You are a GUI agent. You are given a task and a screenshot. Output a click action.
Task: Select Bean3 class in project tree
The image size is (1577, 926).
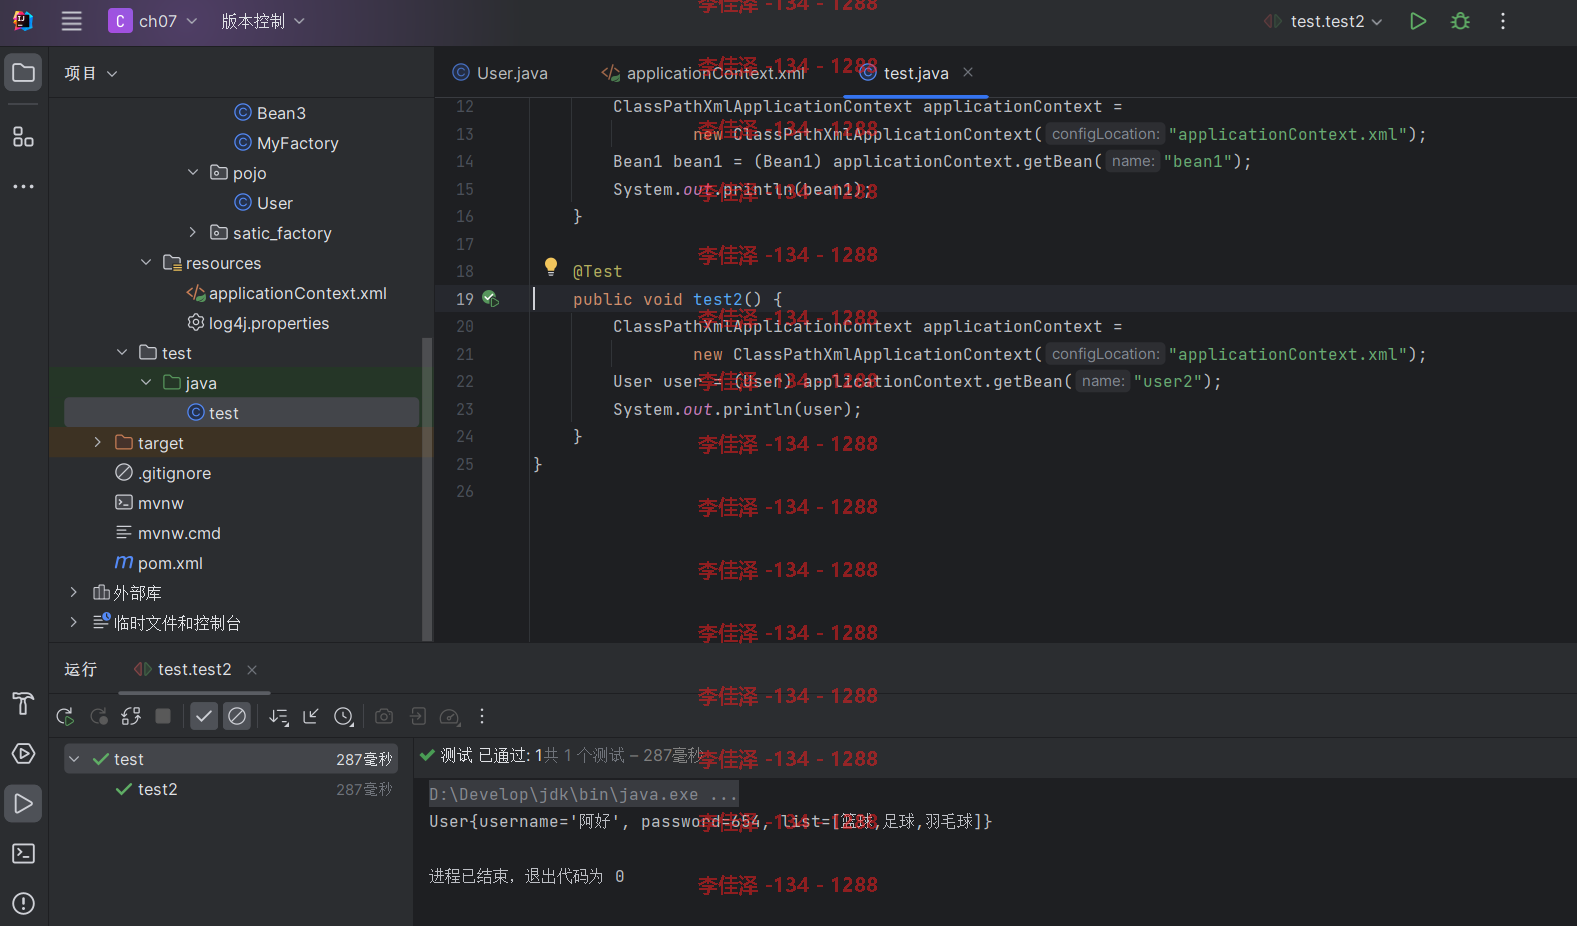click(270, 113)
